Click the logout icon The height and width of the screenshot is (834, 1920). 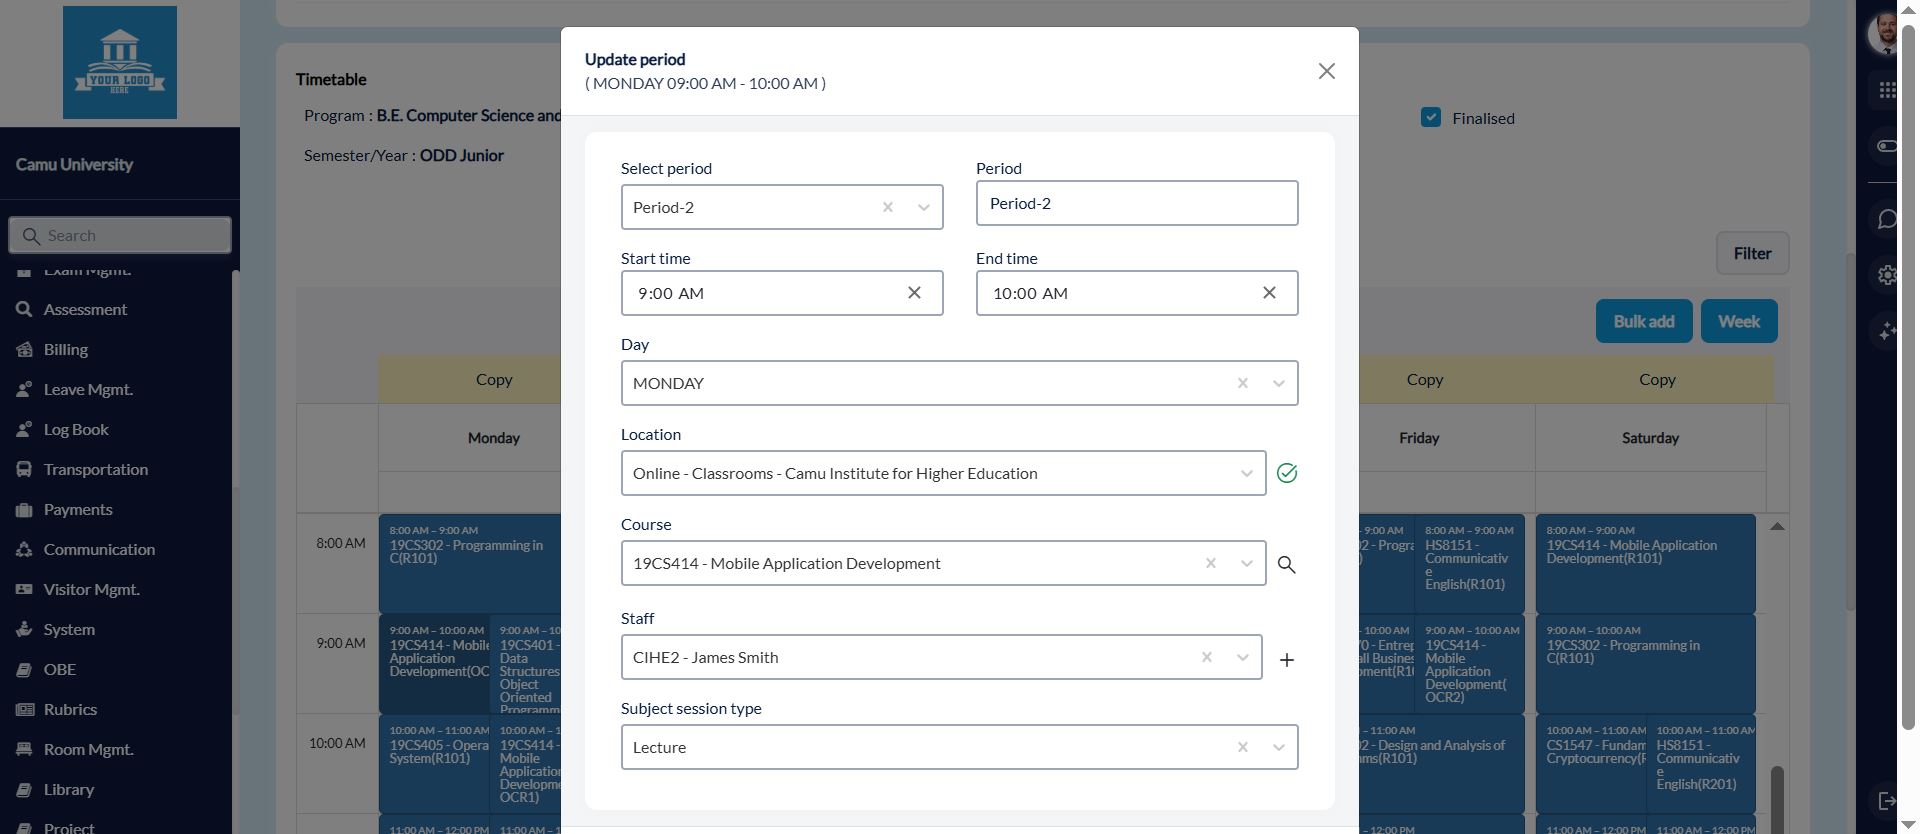click(1887, 801)
